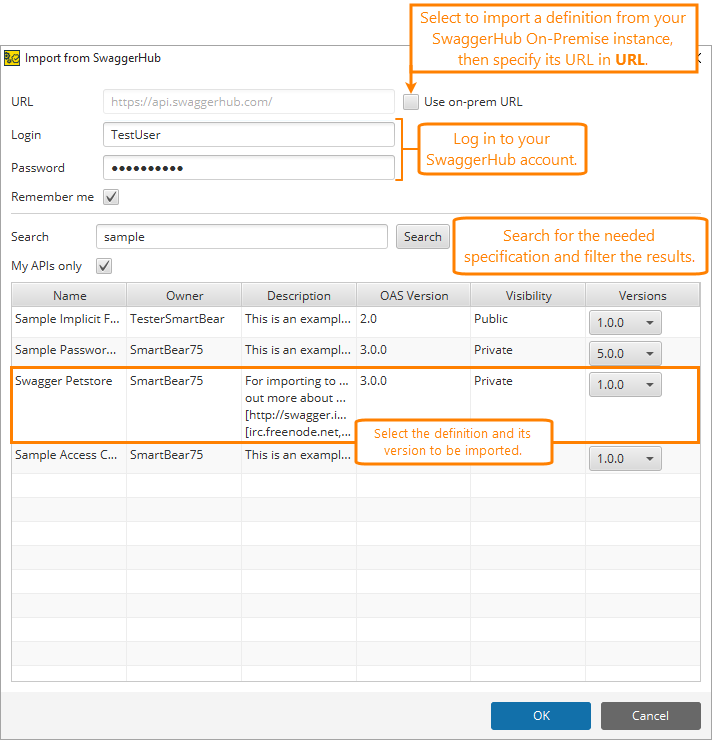This screenshot has width=712, height=740.
Task: Focus the URL input field
Action: click(249, 101)
